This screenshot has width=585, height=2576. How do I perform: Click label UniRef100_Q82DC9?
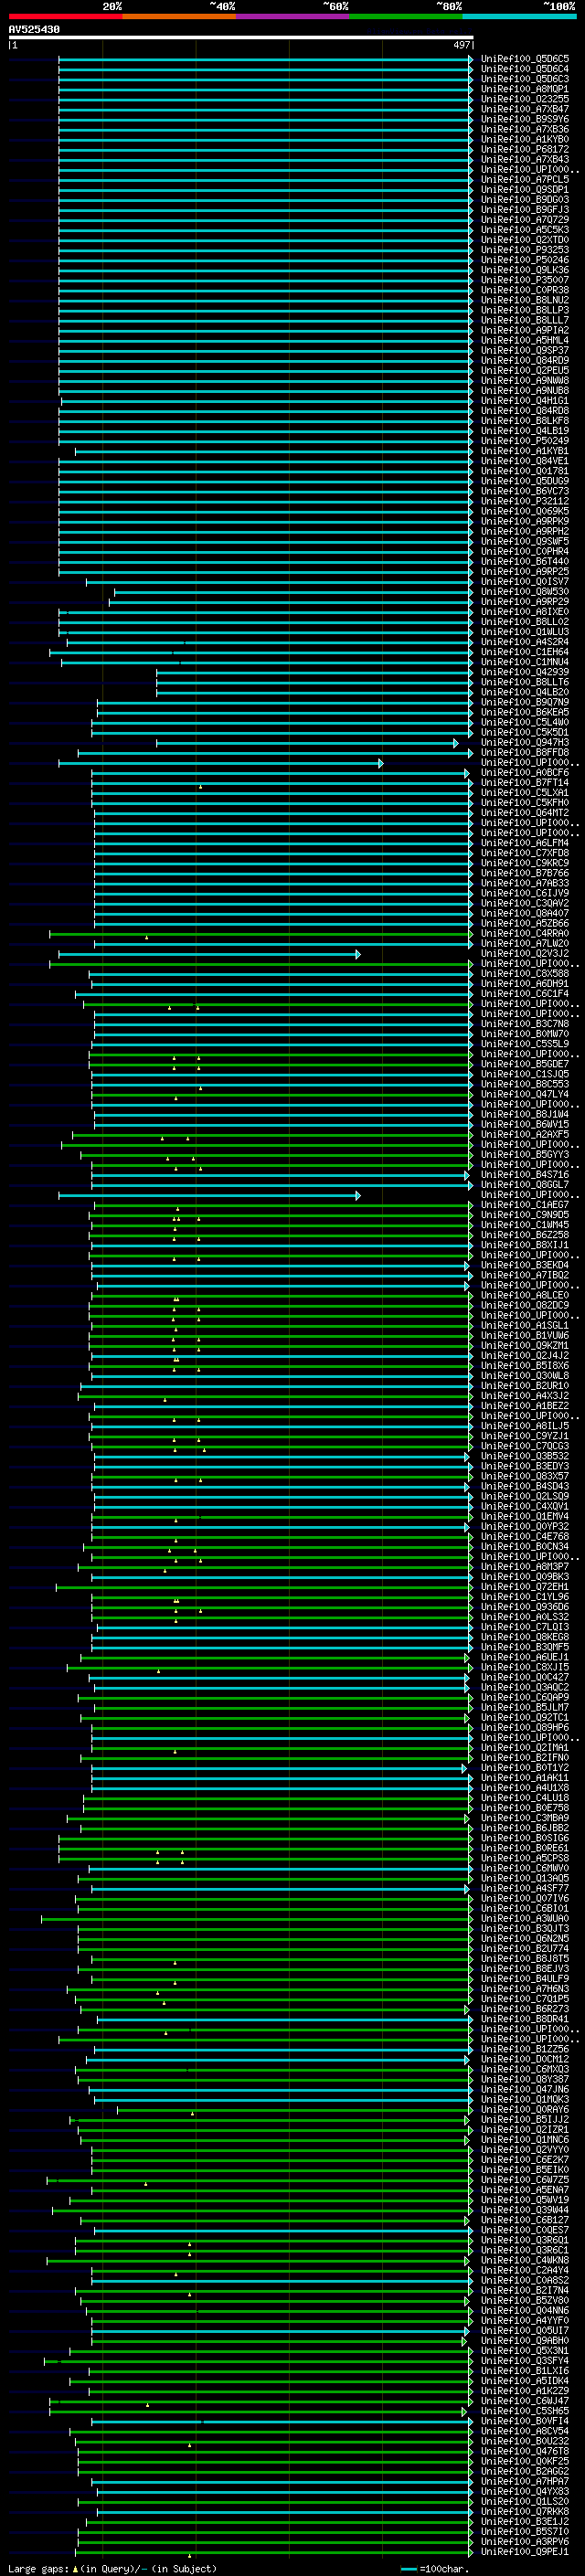[525, 1305]
